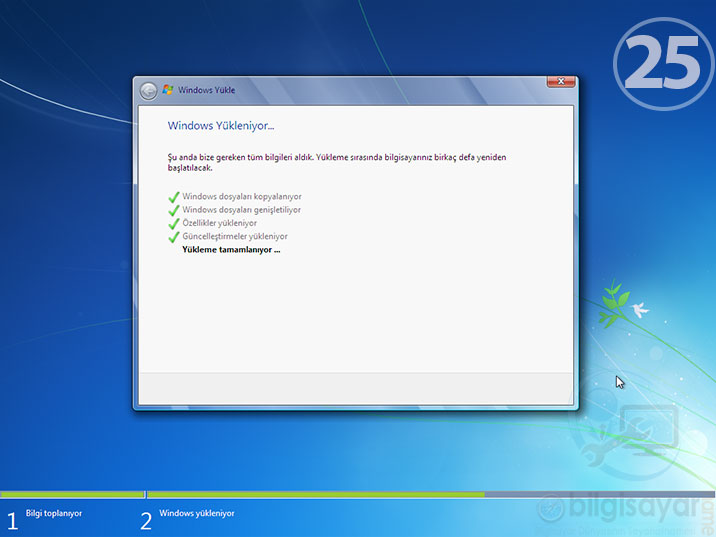
Task: Select the text Güncelleştirmeler yükleniyor
Action: (x=235, y=236)
